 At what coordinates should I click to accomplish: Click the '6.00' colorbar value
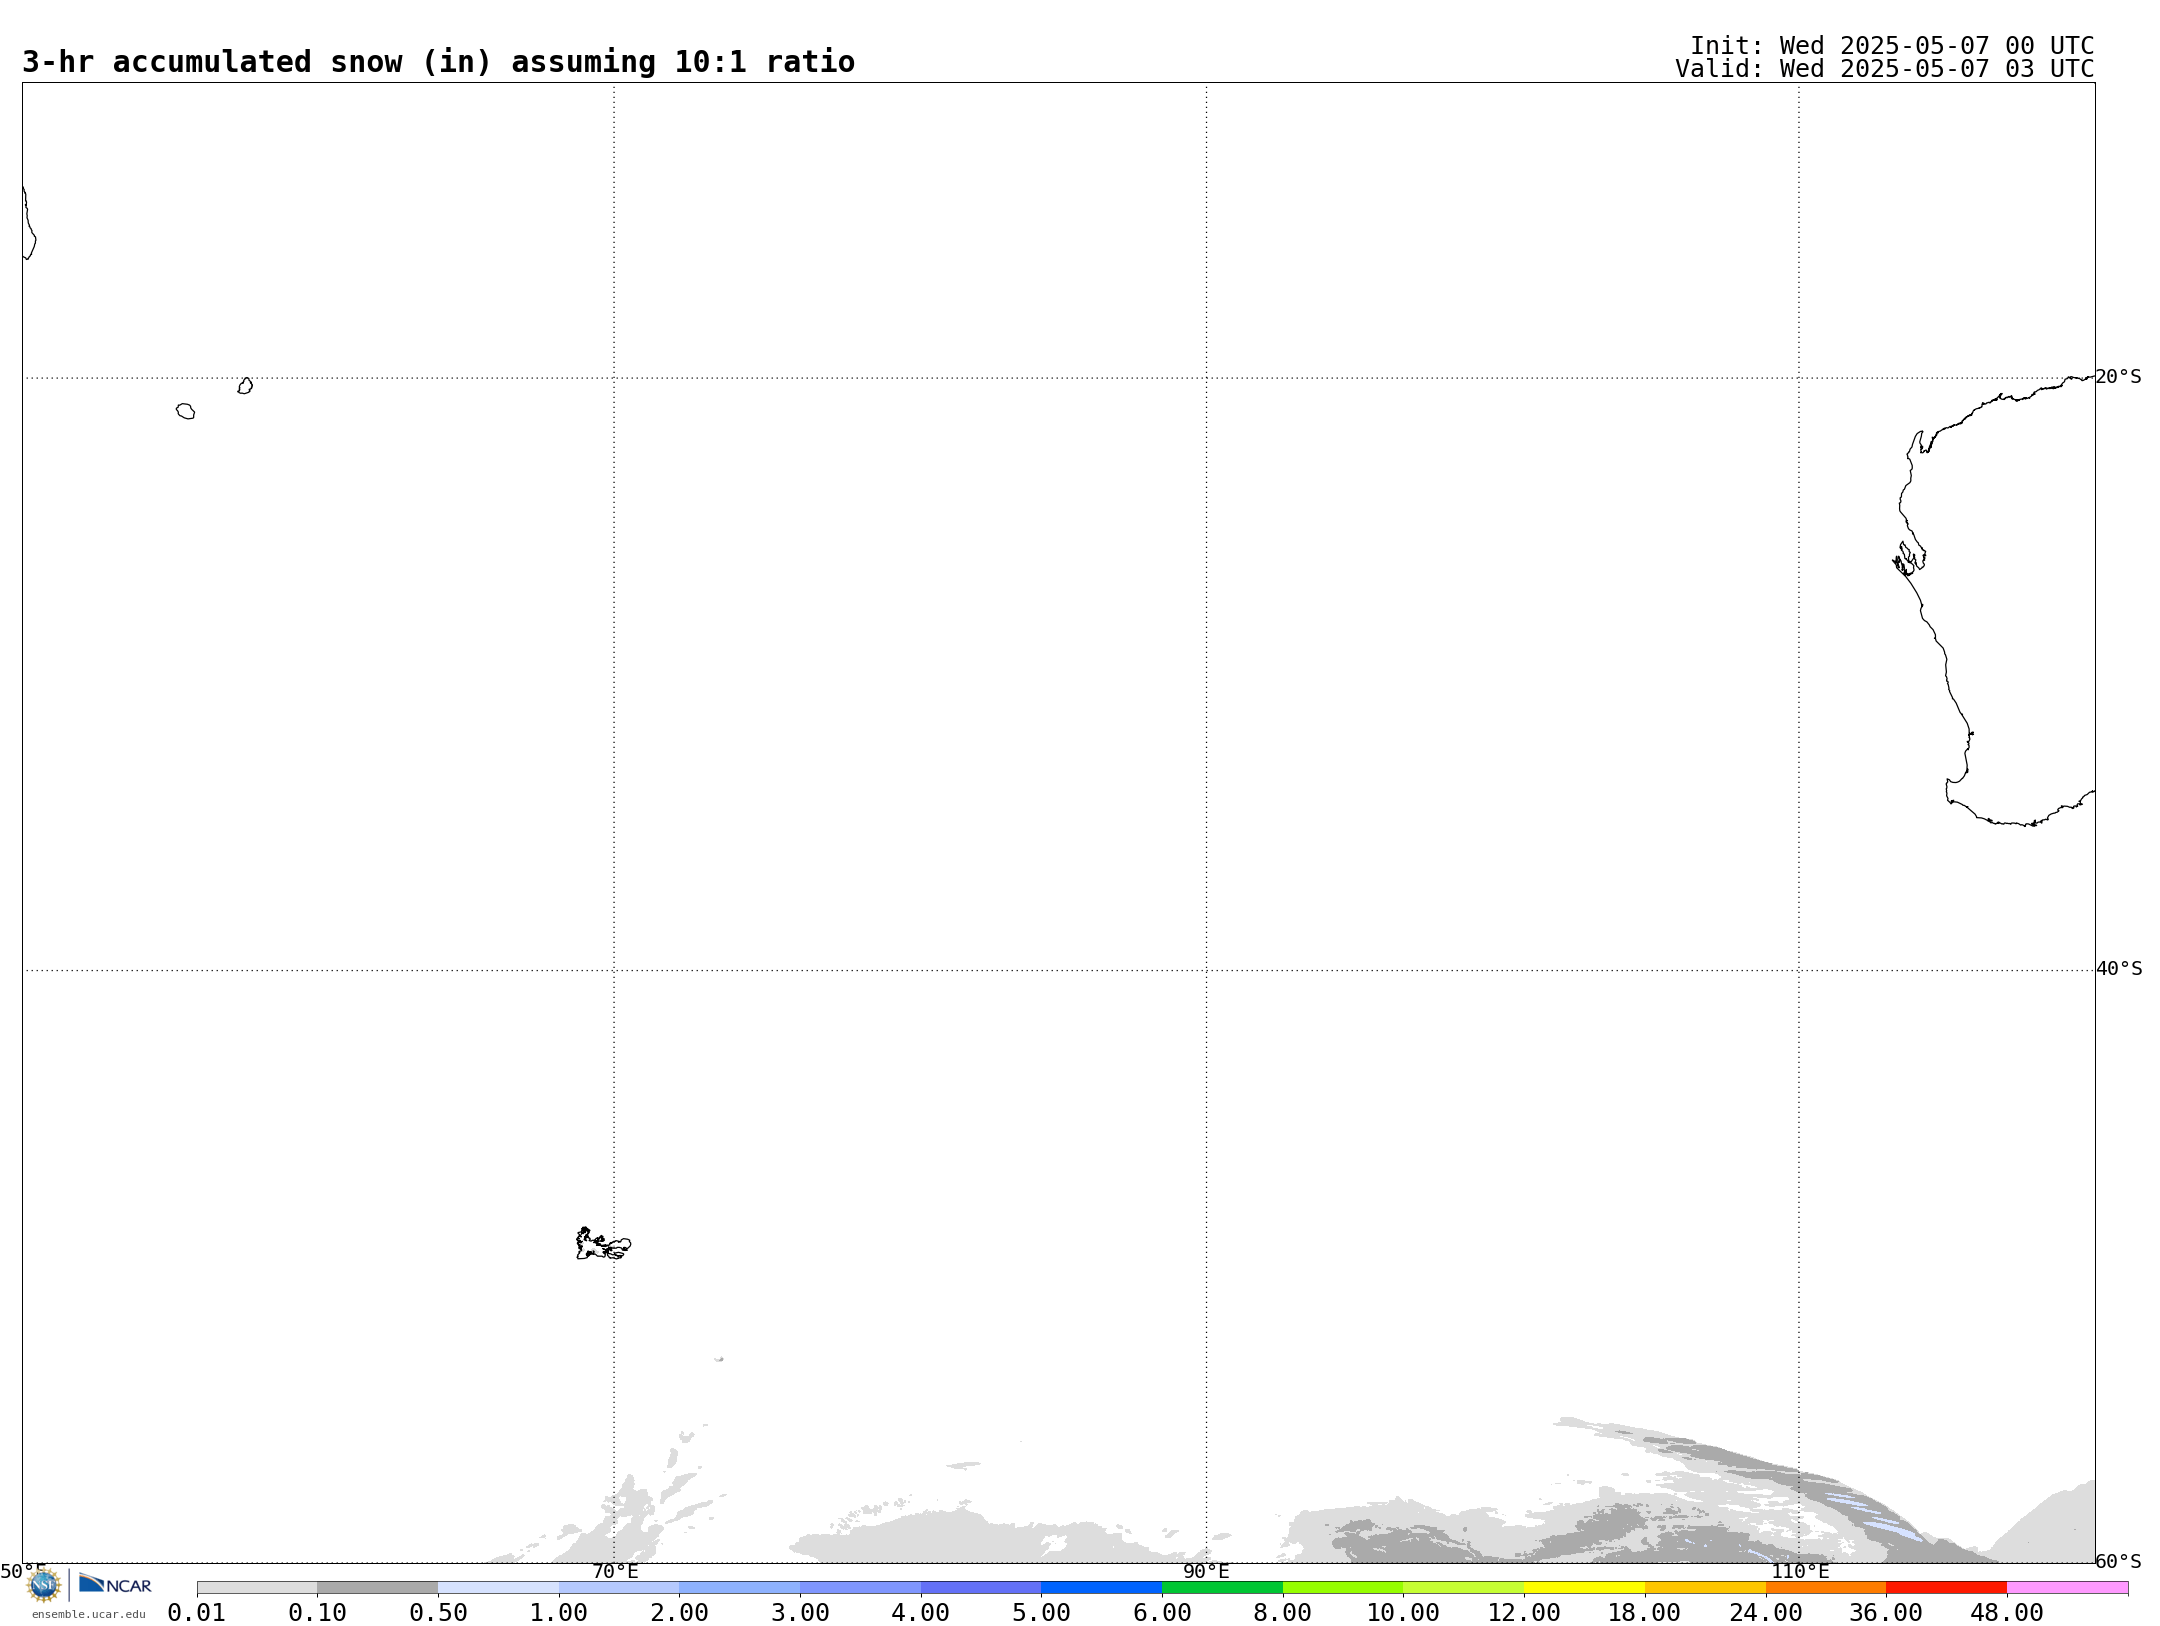tap(1162, 1613)
